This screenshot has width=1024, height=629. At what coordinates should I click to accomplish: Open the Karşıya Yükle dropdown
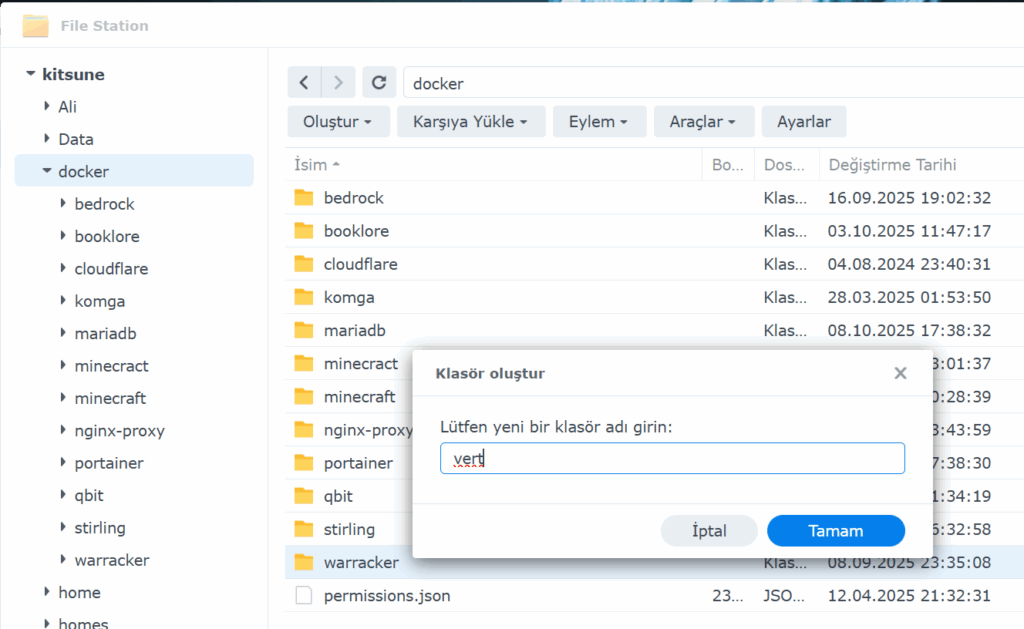point(470,121)
